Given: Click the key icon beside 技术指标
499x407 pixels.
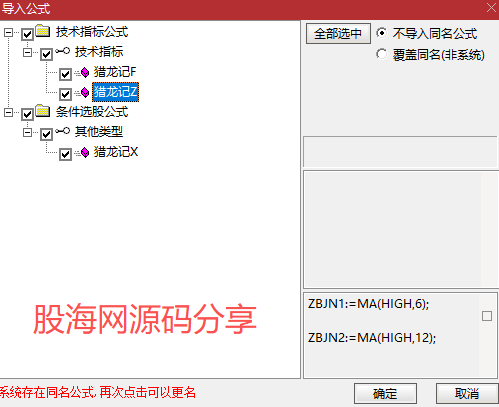Looking at the screenshot, I should tap(63, 51).
